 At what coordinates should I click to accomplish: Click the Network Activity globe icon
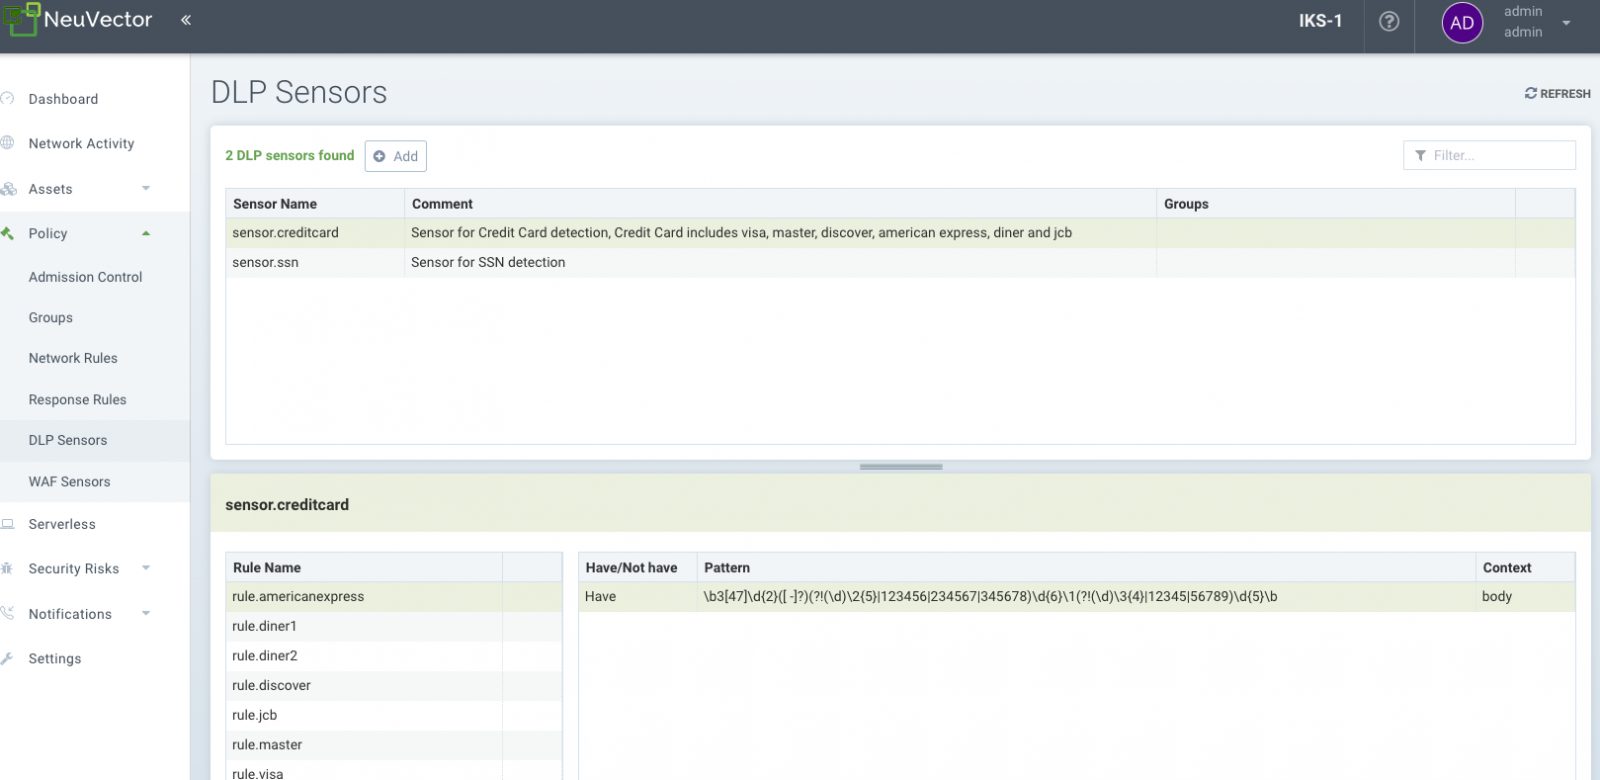(8, 143)
